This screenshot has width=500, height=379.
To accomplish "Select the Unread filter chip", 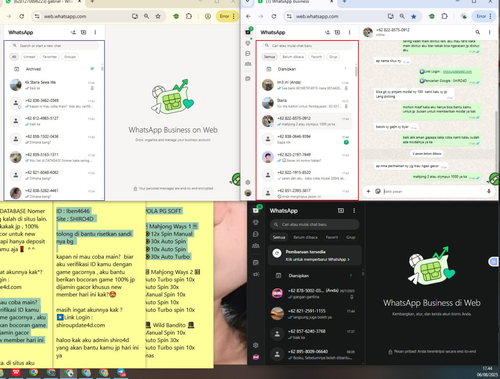I will (29, 57).
